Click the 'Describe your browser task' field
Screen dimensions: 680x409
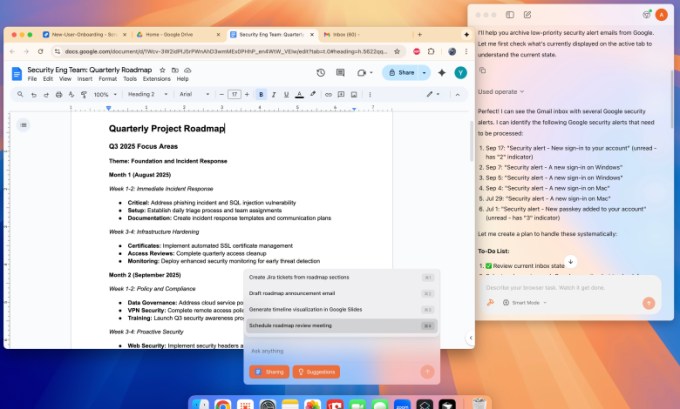(x=568, y=288)
